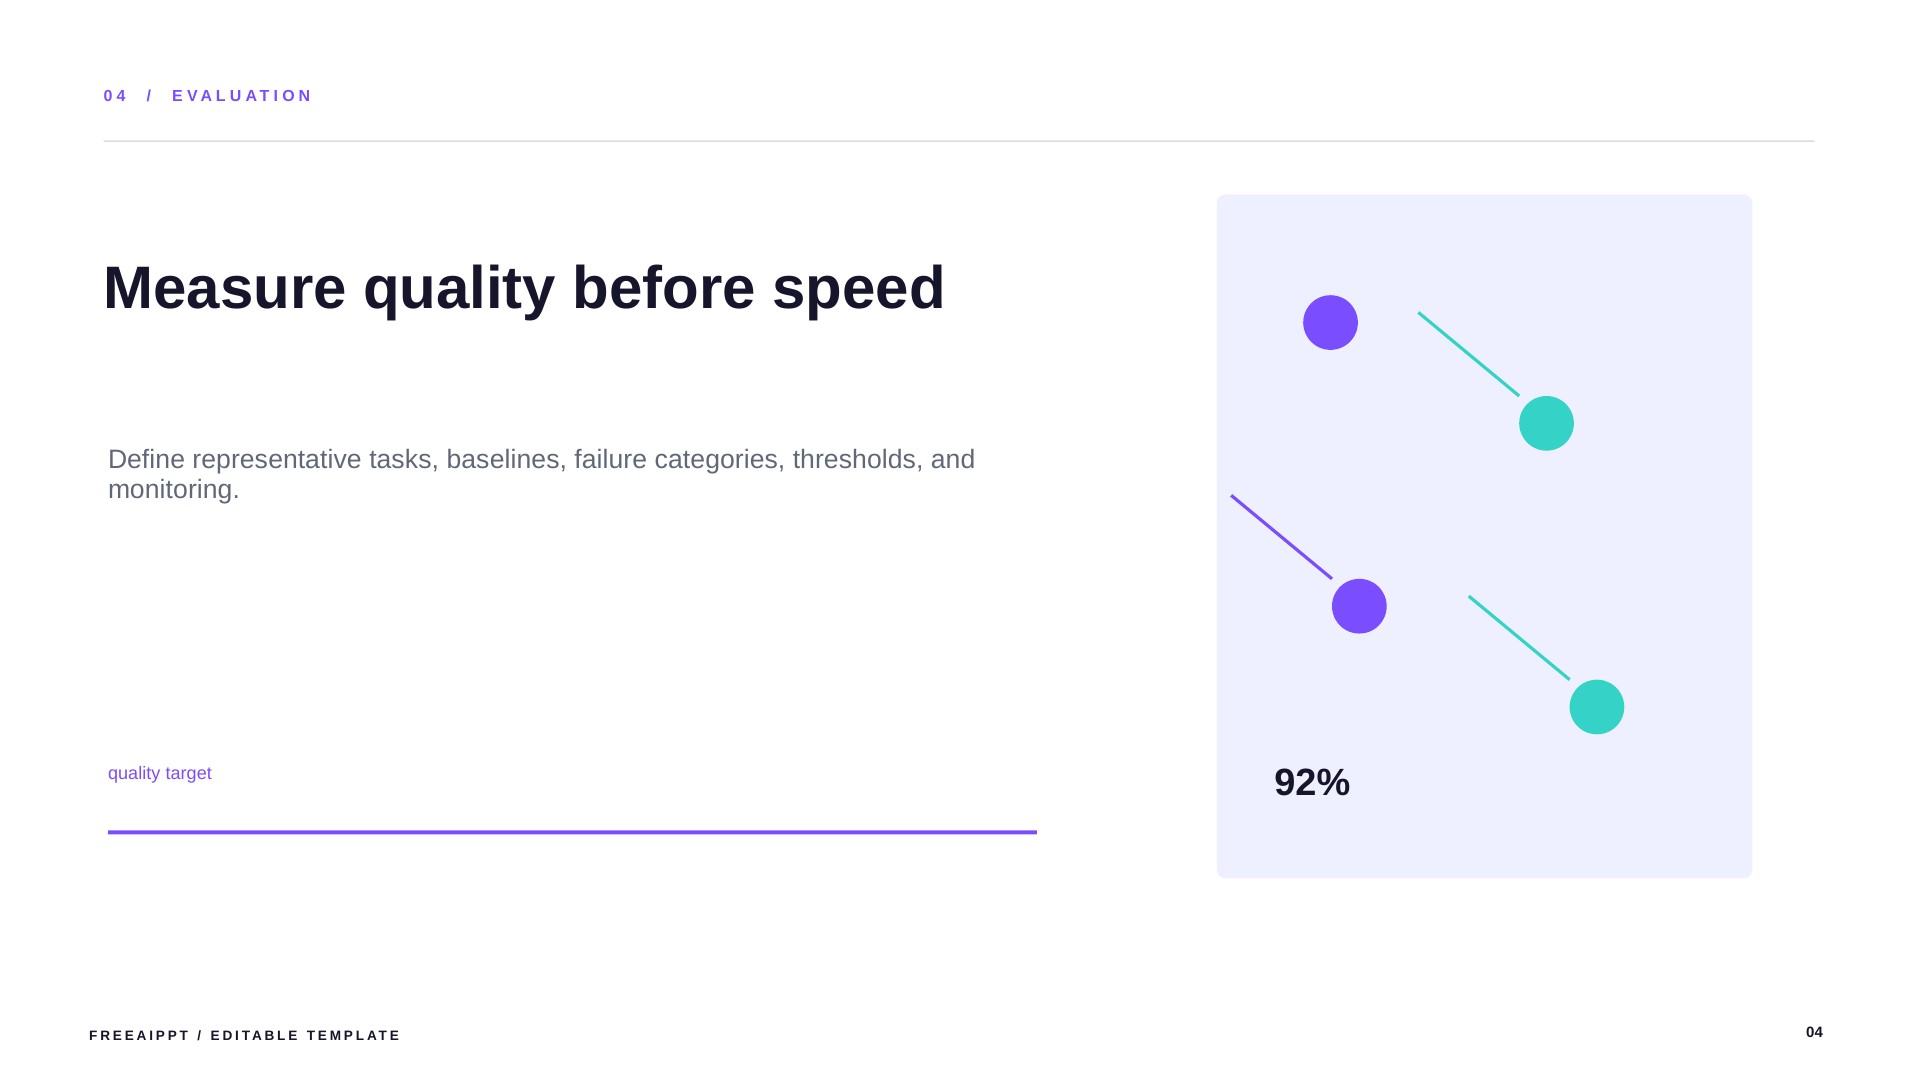Screen dimensions: 1921x1080
Task: Click the upper teal diagonal line
Action: click(x=1468, y=354)
